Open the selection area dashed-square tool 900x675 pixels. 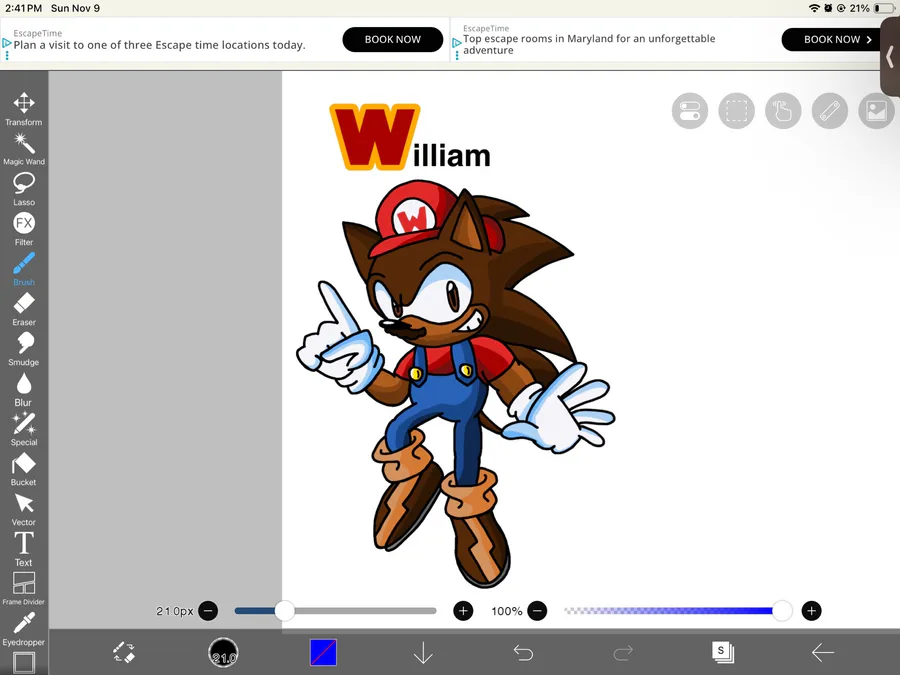pos(736,111)
